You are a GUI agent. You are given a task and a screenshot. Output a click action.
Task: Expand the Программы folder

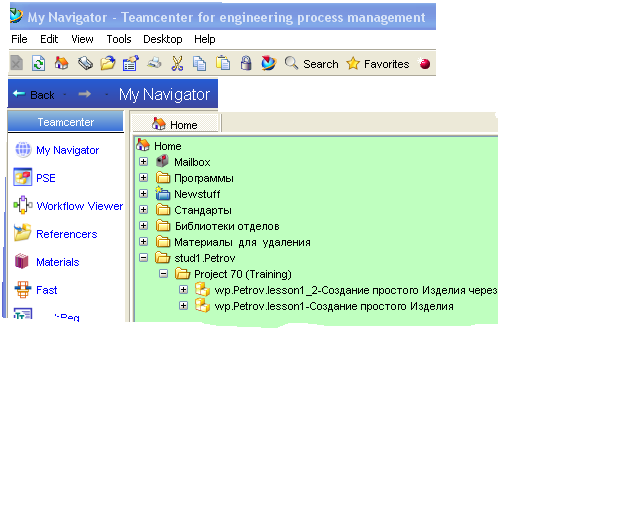click(143, 178)
